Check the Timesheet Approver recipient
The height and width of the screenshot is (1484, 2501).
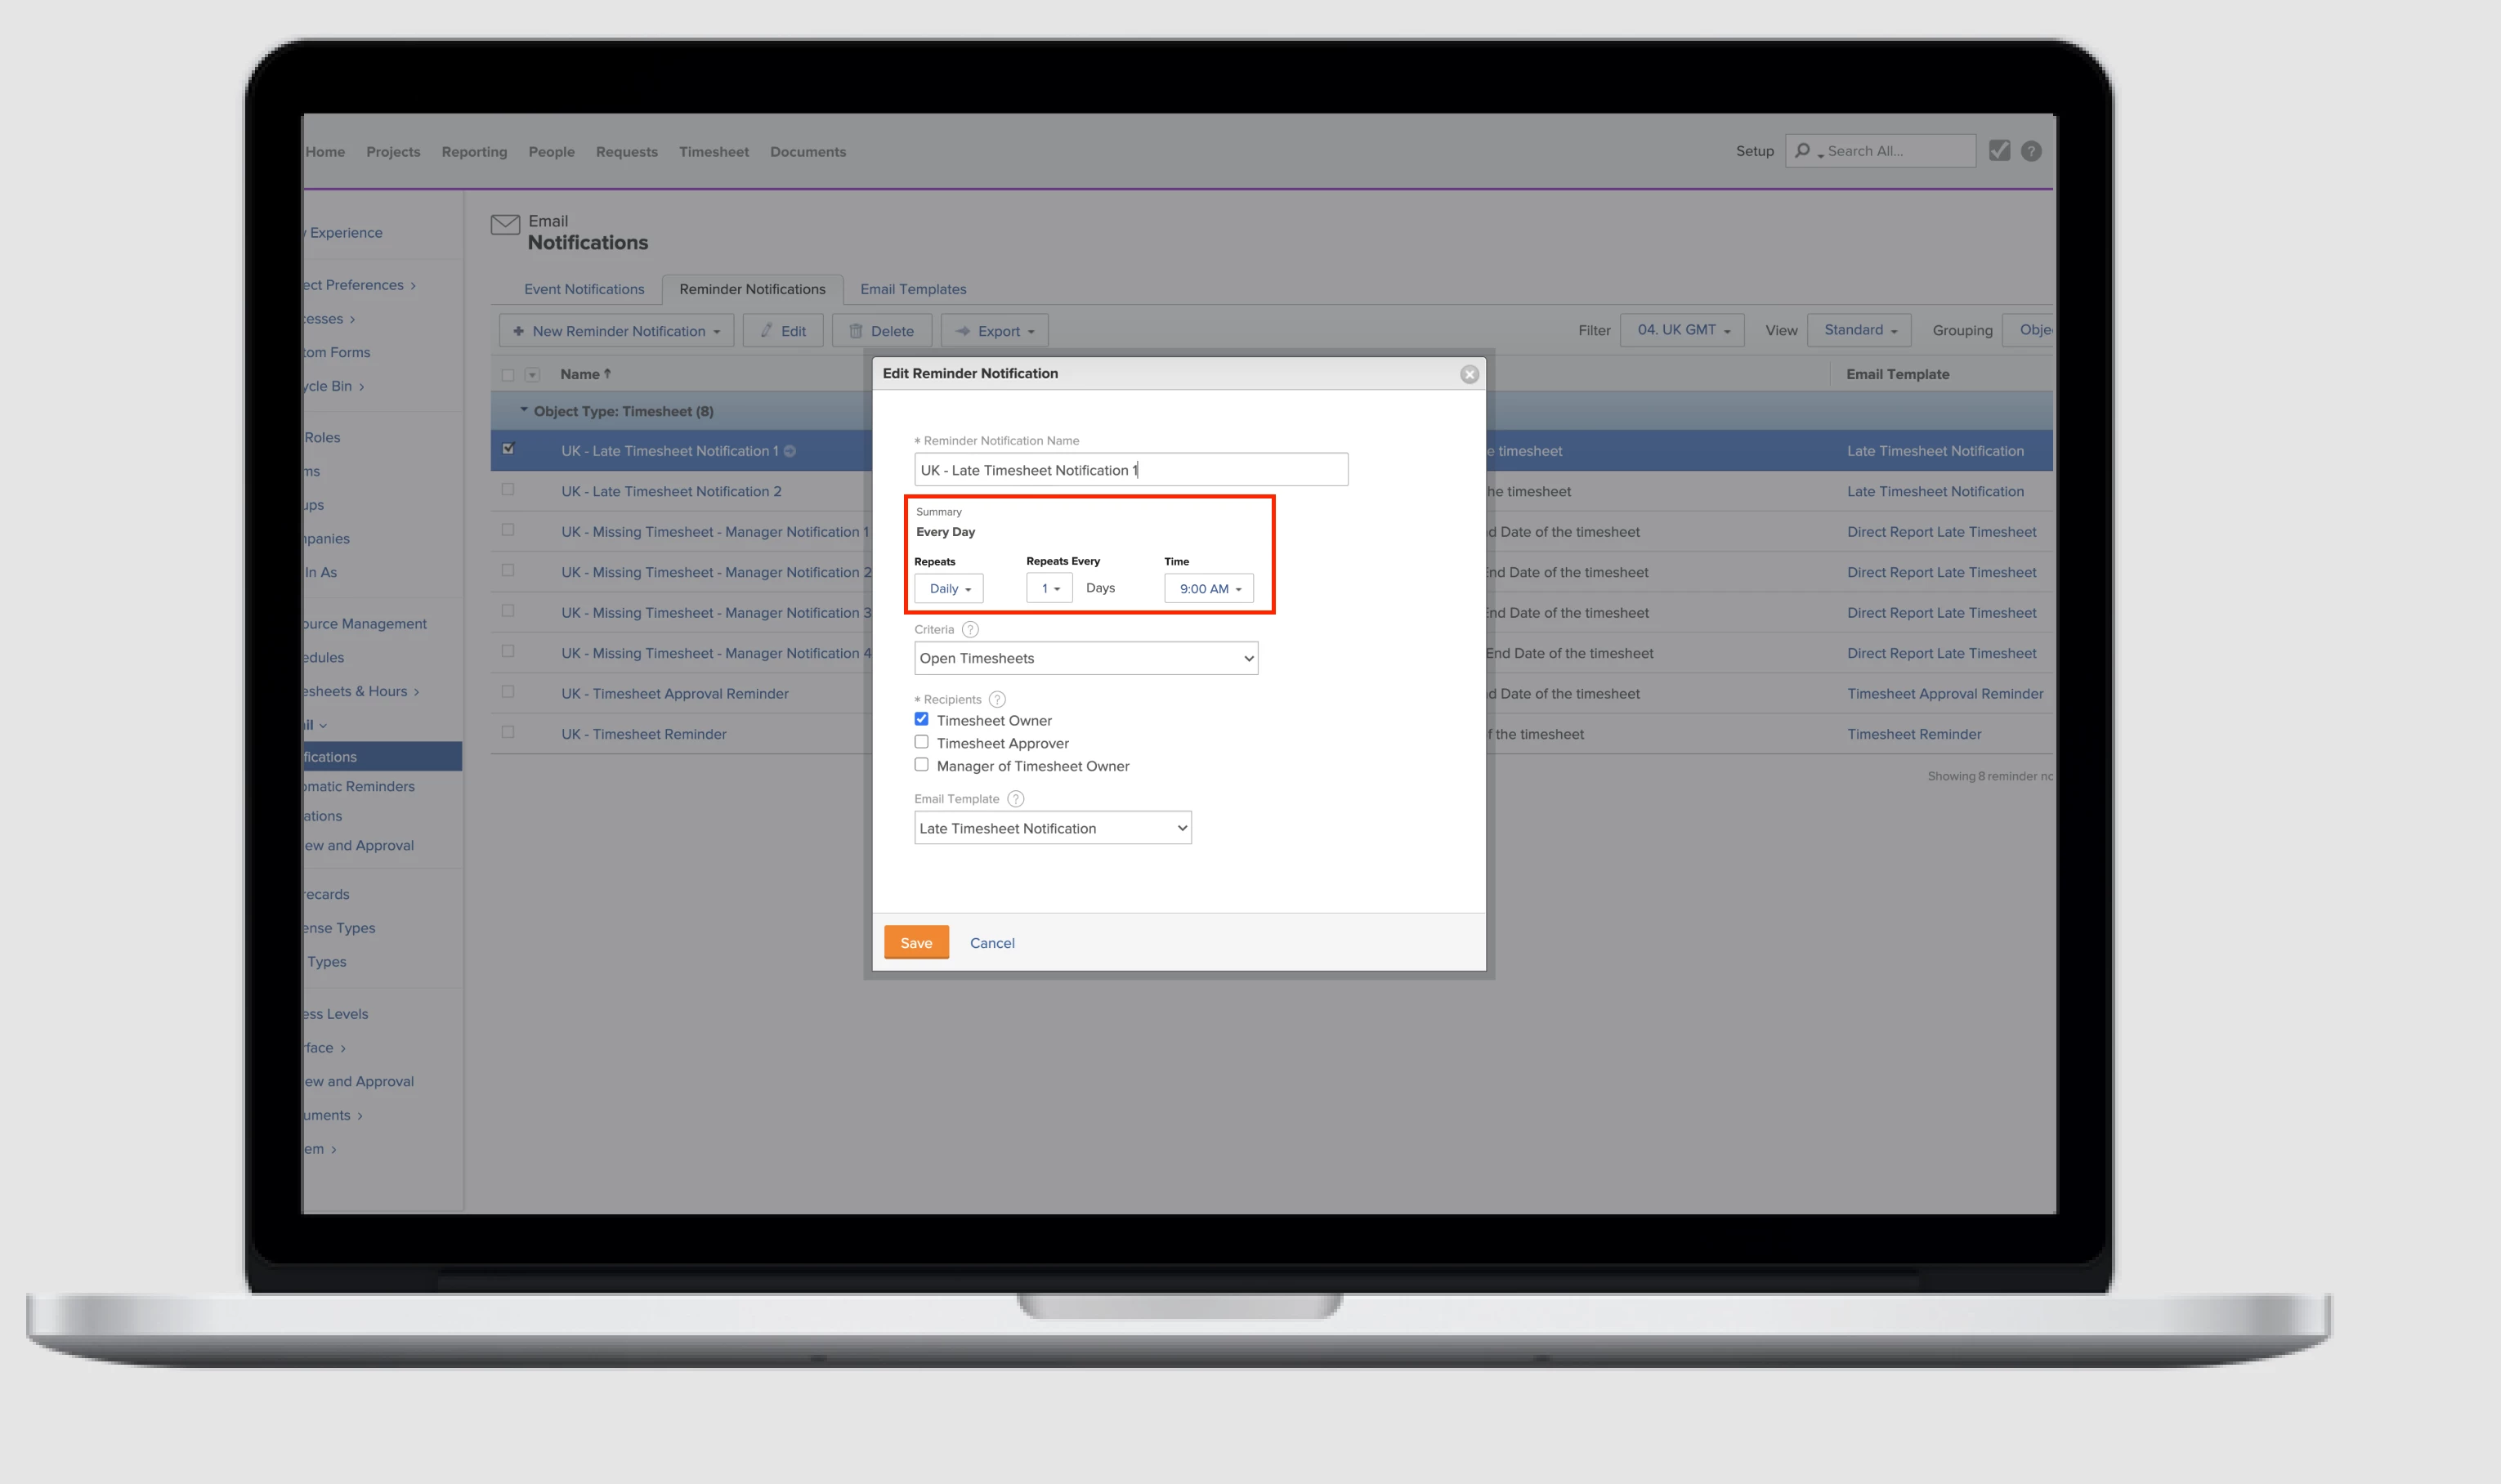tap(921, 743)
